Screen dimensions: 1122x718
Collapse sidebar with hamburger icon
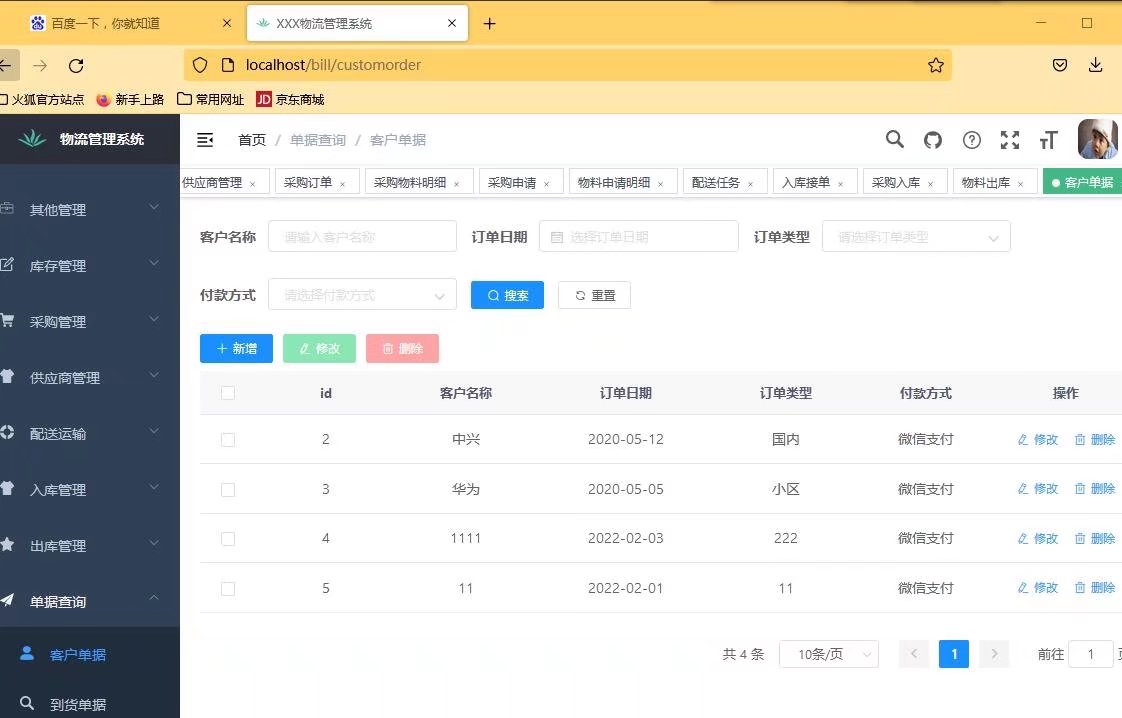tap(205, 140)
